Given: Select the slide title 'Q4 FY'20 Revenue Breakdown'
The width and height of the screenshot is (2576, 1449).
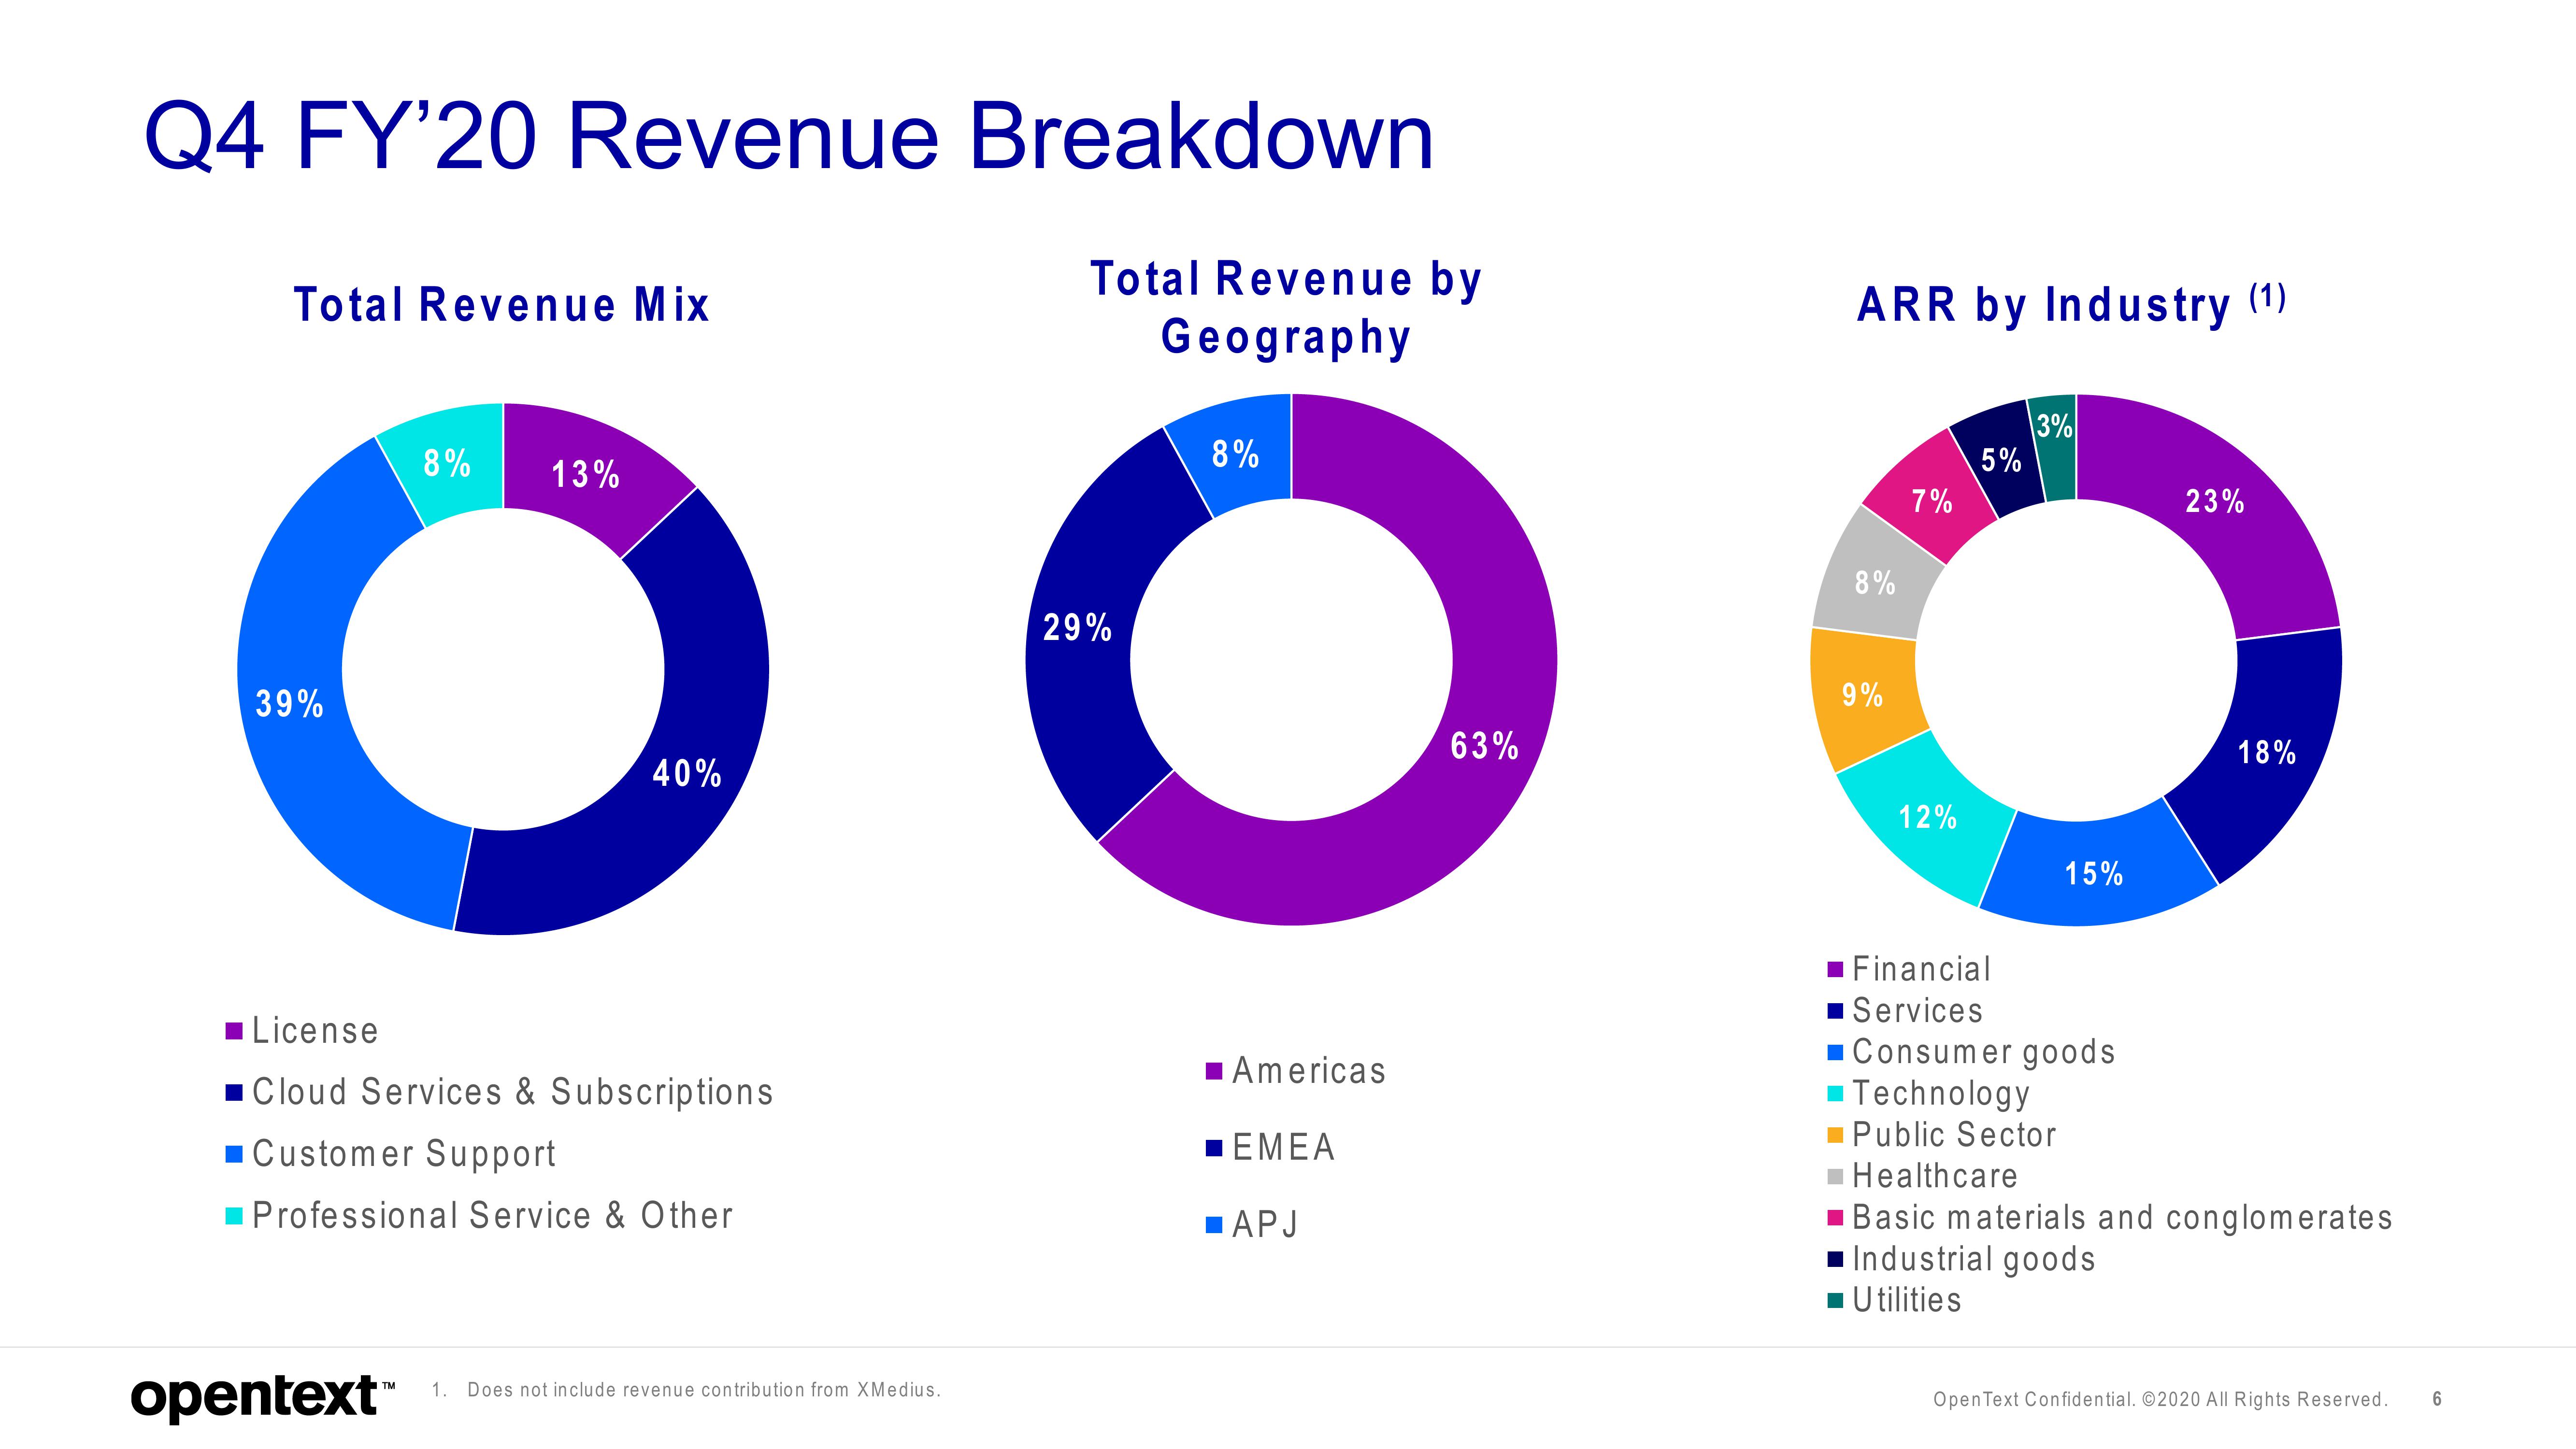Looking at the screenshot, I should tap(789, 136).
